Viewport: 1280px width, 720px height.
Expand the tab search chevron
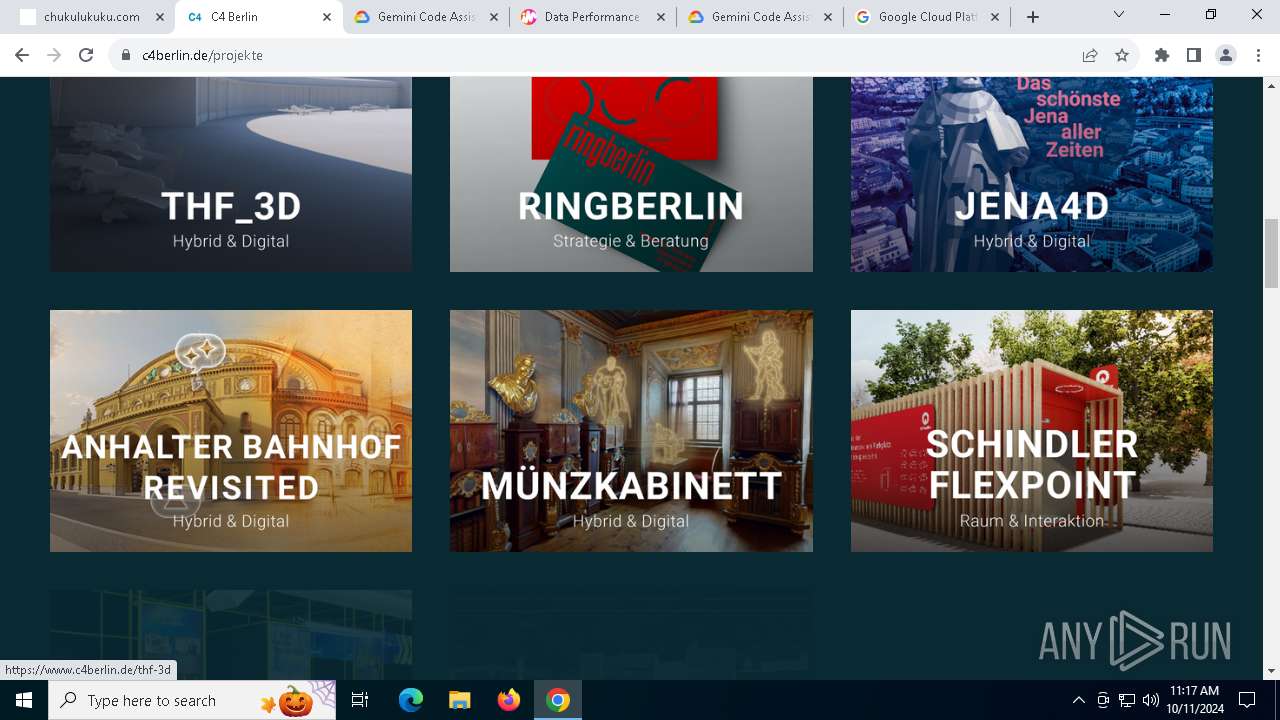[1119, 14]
